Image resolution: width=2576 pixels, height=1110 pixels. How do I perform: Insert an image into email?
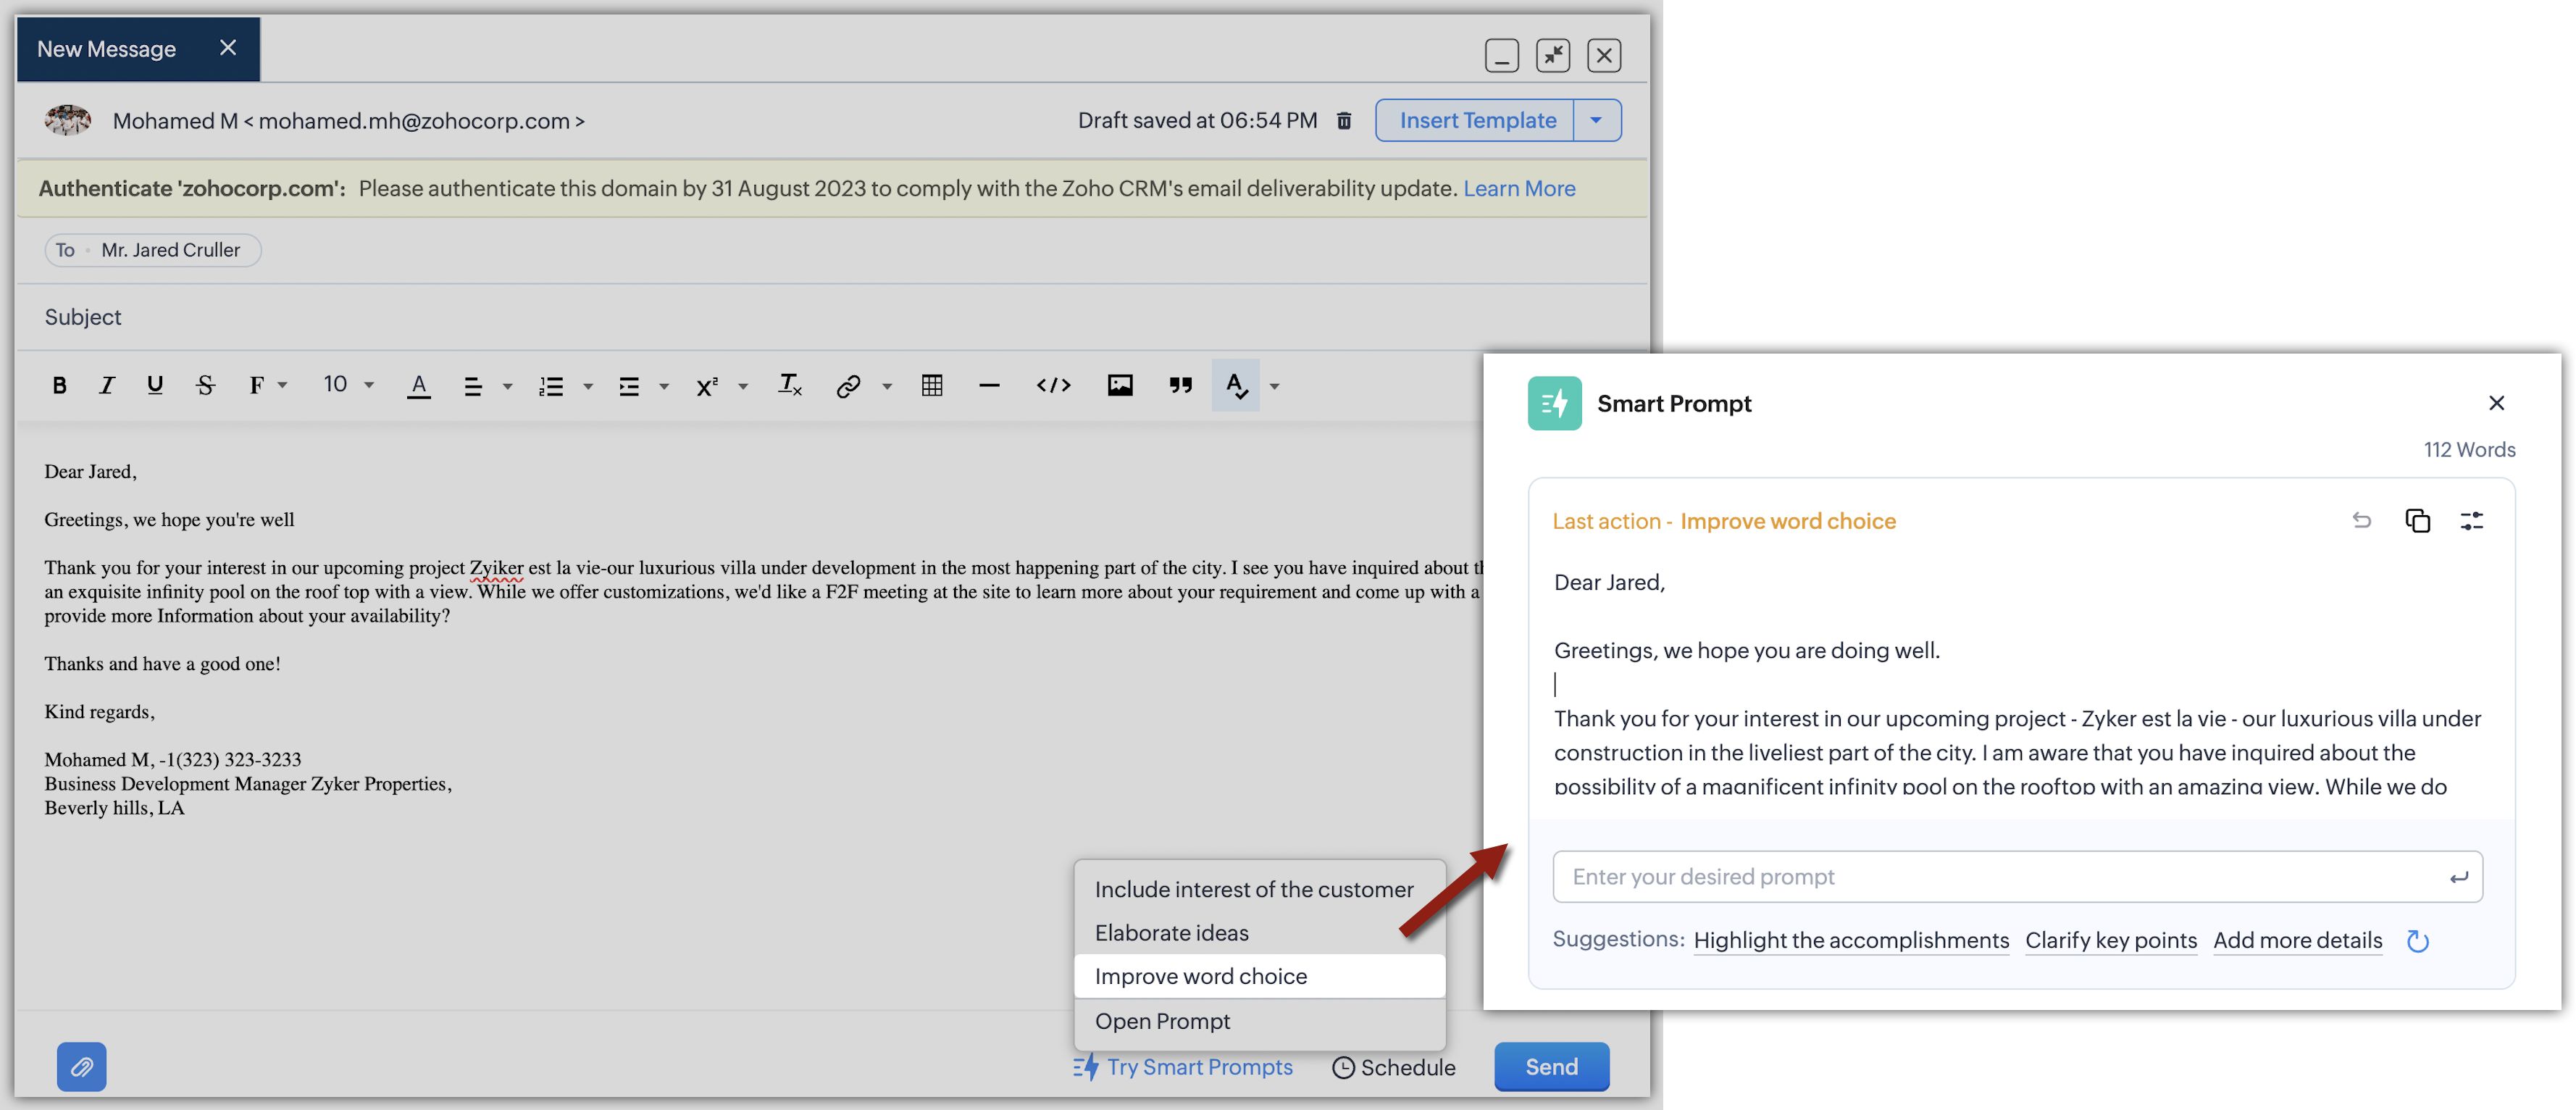(1119, 385)
